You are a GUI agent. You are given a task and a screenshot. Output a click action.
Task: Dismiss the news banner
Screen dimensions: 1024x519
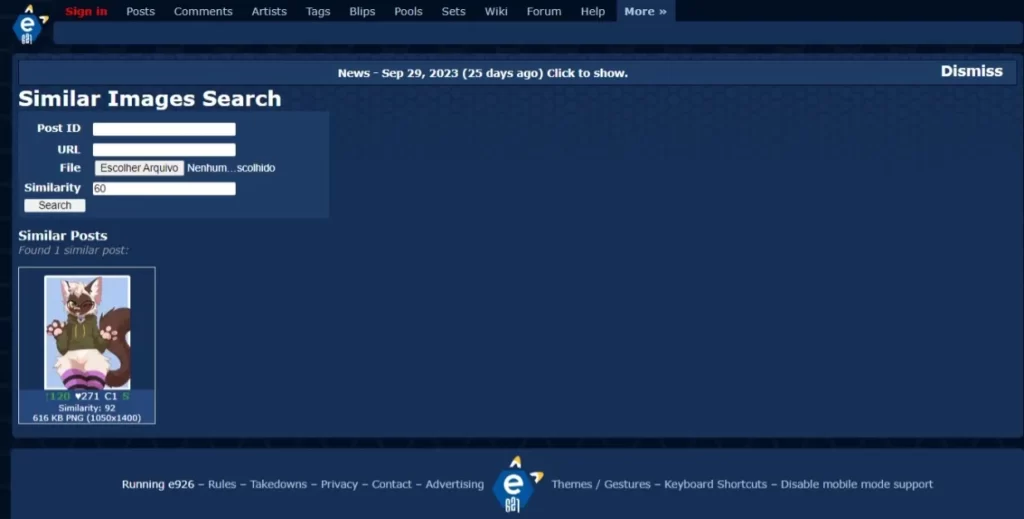pyautogui.click(x=970, y=71)
